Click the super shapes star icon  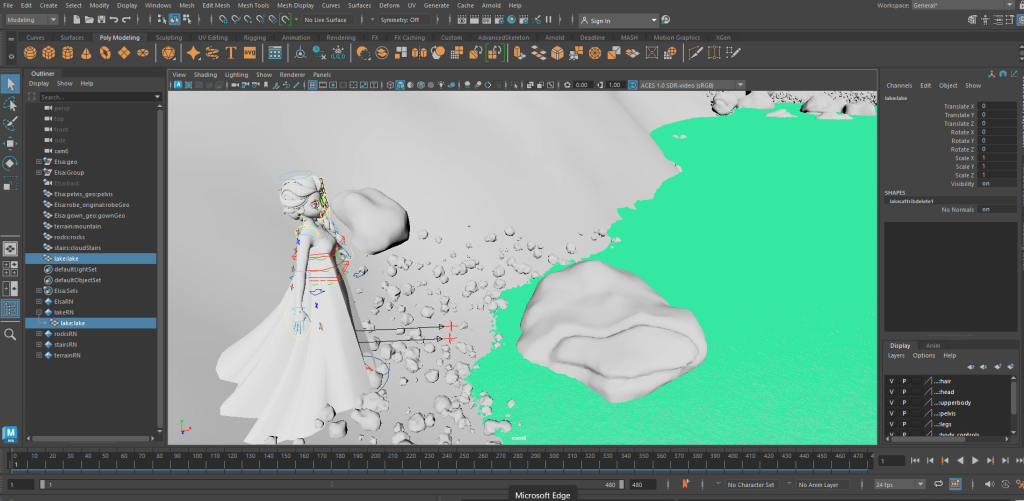pyautogui.click(x=193, y=53)
